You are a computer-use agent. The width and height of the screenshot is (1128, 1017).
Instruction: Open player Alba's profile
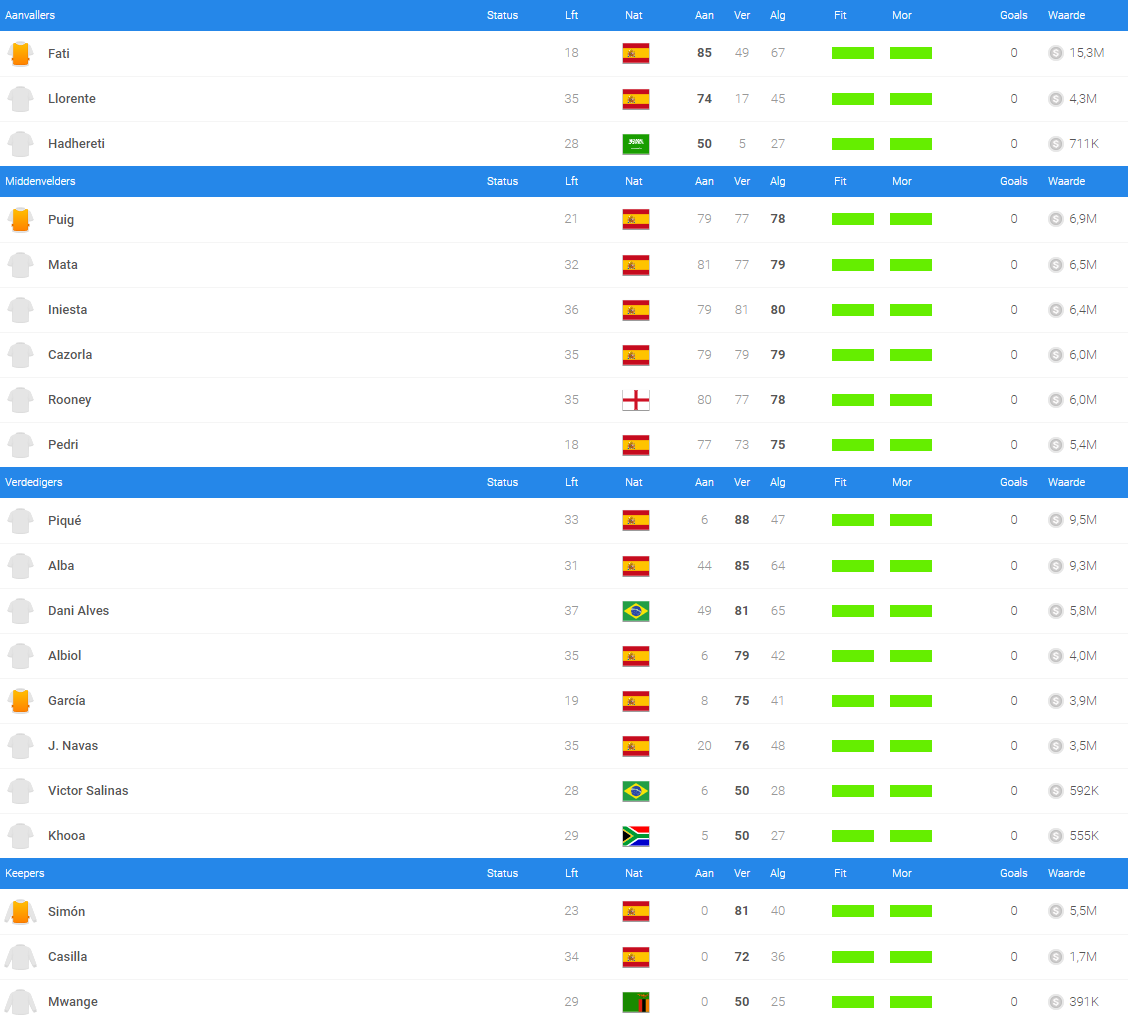pyautogui.click(x=61, y=565)
